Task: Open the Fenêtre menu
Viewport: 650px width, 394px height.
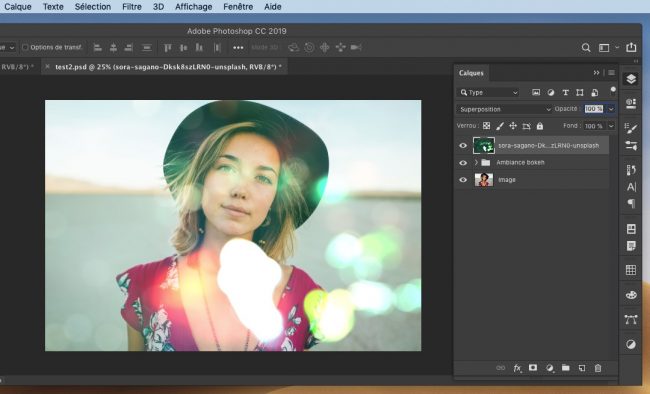Action: [238, 7]
